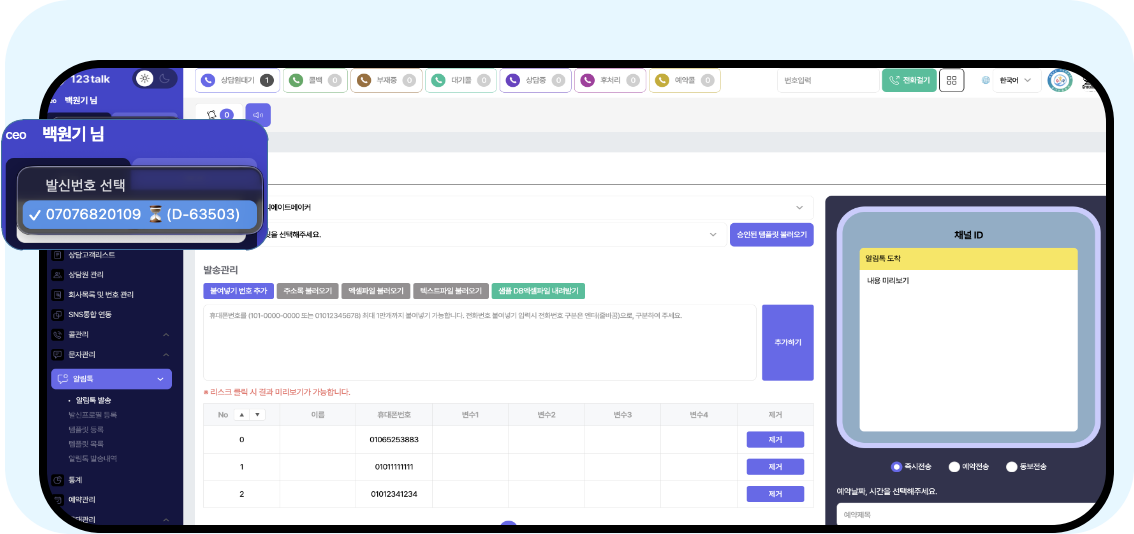Click the 추가하기 button
Screen dimensions: 1134x534
(787, 342)
